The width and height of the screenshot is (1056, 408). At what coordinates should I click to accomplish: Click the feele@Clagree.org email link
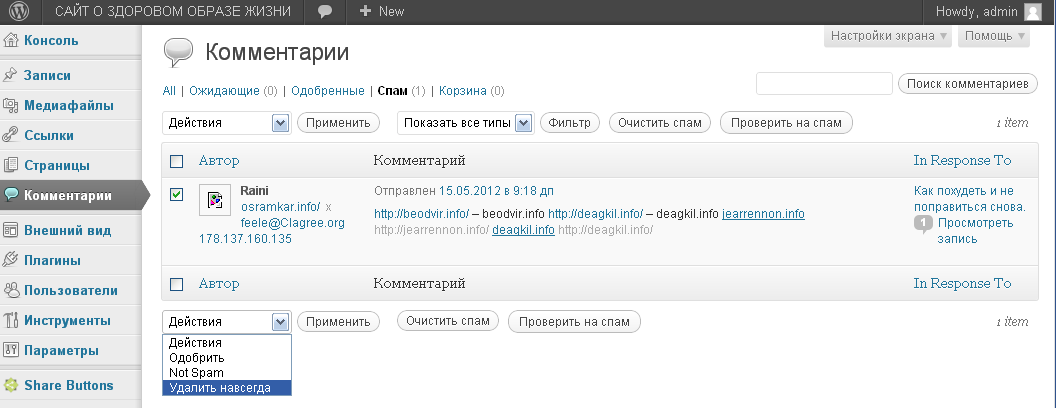(x=292, y=223)
